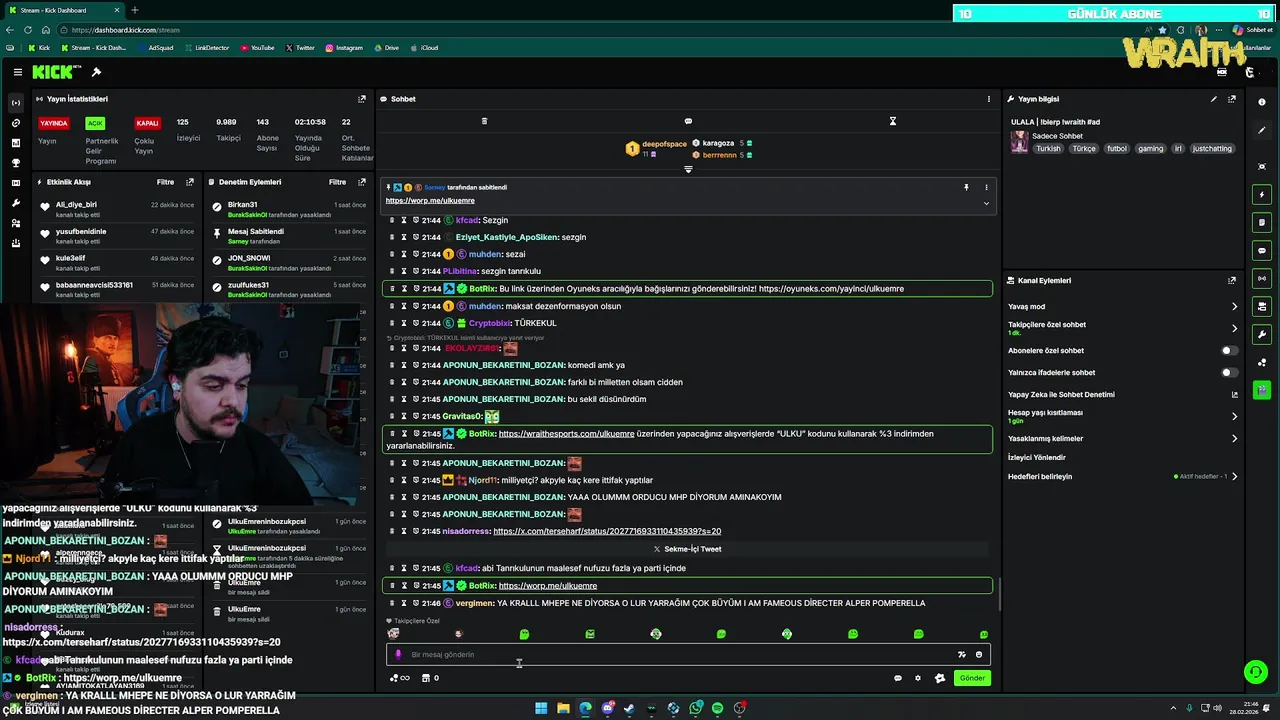Expand Yavaş mod options
The height and width of the screenshot is (720, 1280).
click(x=1234, y=307)
